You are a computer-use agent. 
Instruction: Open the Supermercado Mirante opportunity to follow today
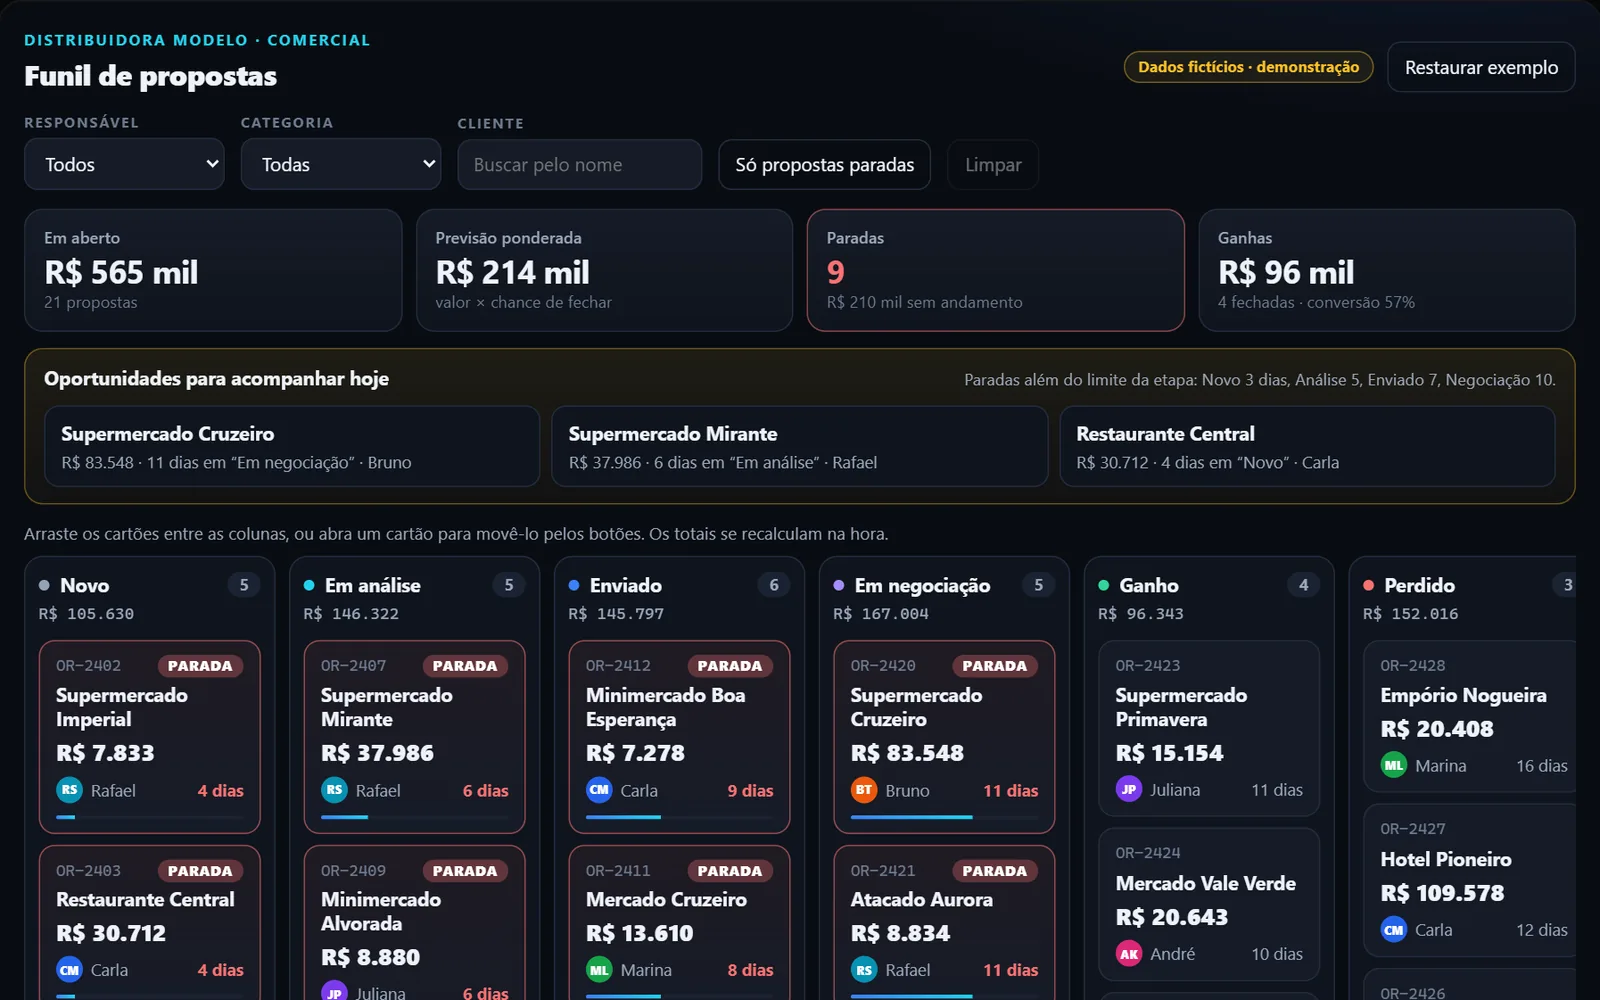800,446
